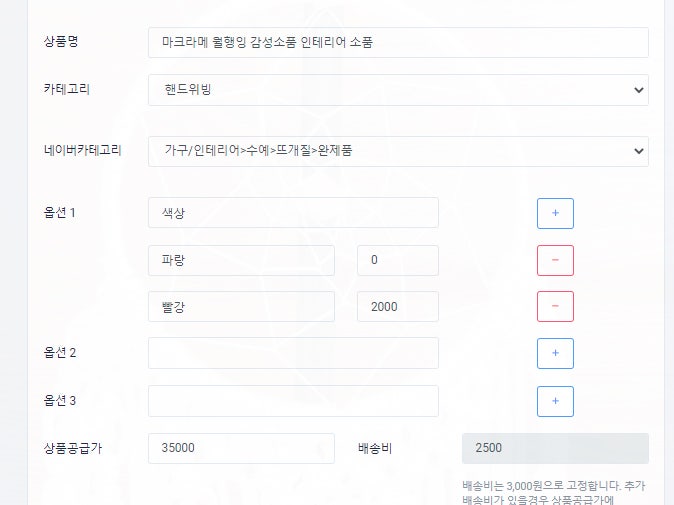The width and height of the screenshot is (674, 505).
Task: Click the 옵션 1 name field containing 색상
Action: click(x=293, y=213)
